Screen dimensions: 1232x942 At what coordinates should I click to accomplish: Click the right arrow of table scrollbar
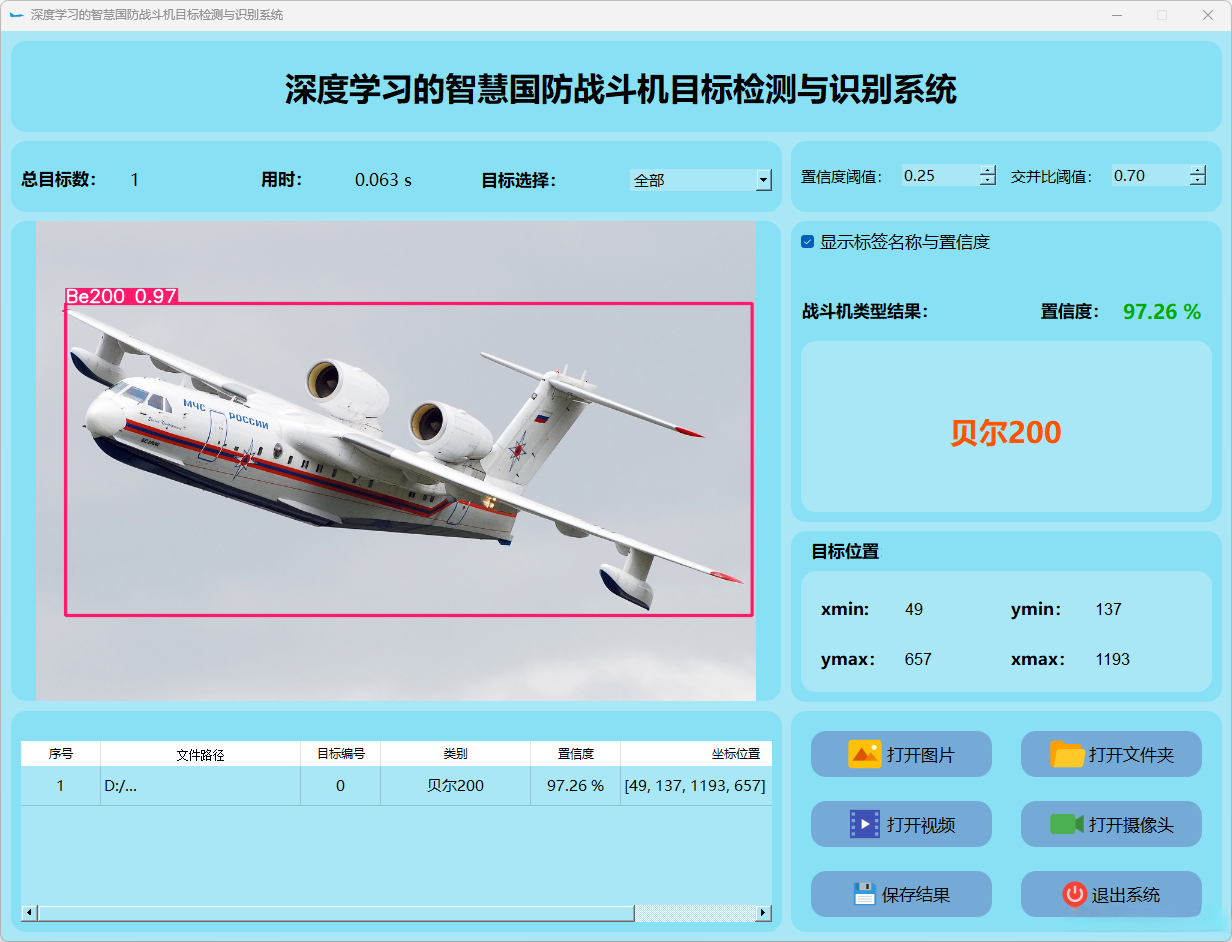point(764,913)
